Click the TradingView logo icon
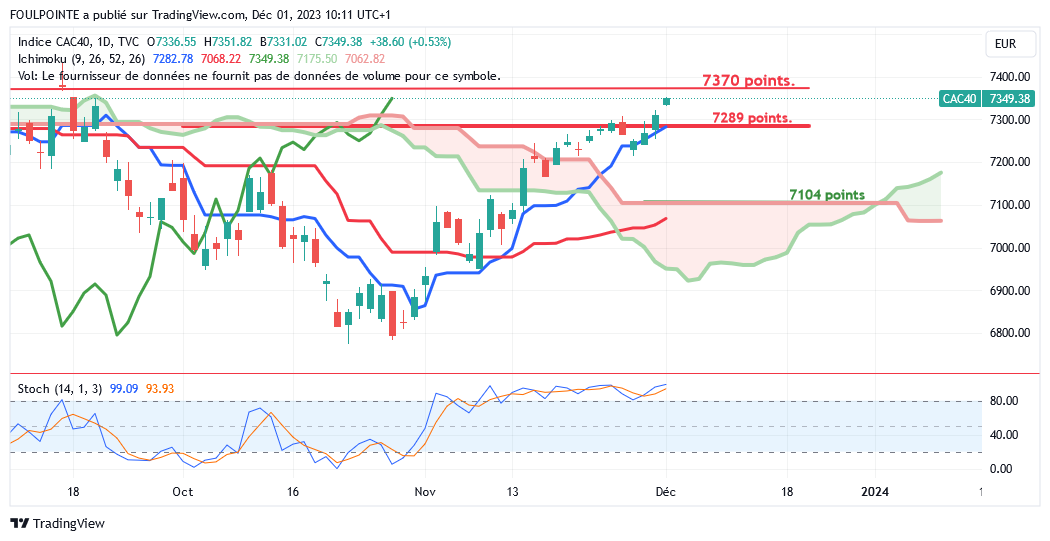1050x541 pixels. [x=19, y=523]
